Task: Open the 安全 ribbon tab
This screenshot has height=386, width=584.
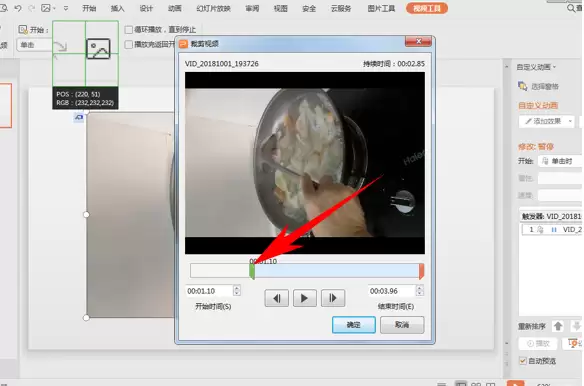Action: 309,8
